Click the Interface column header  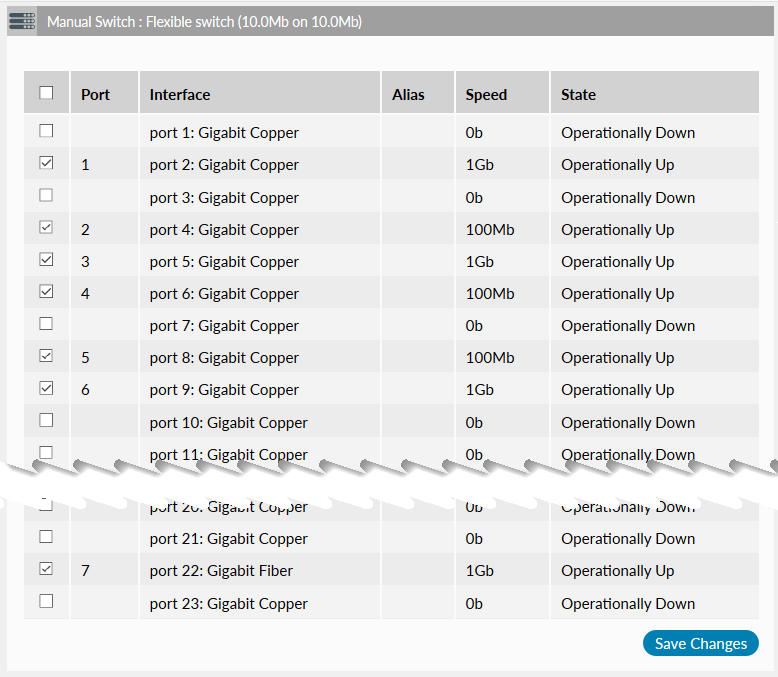(x=180, y=95)
